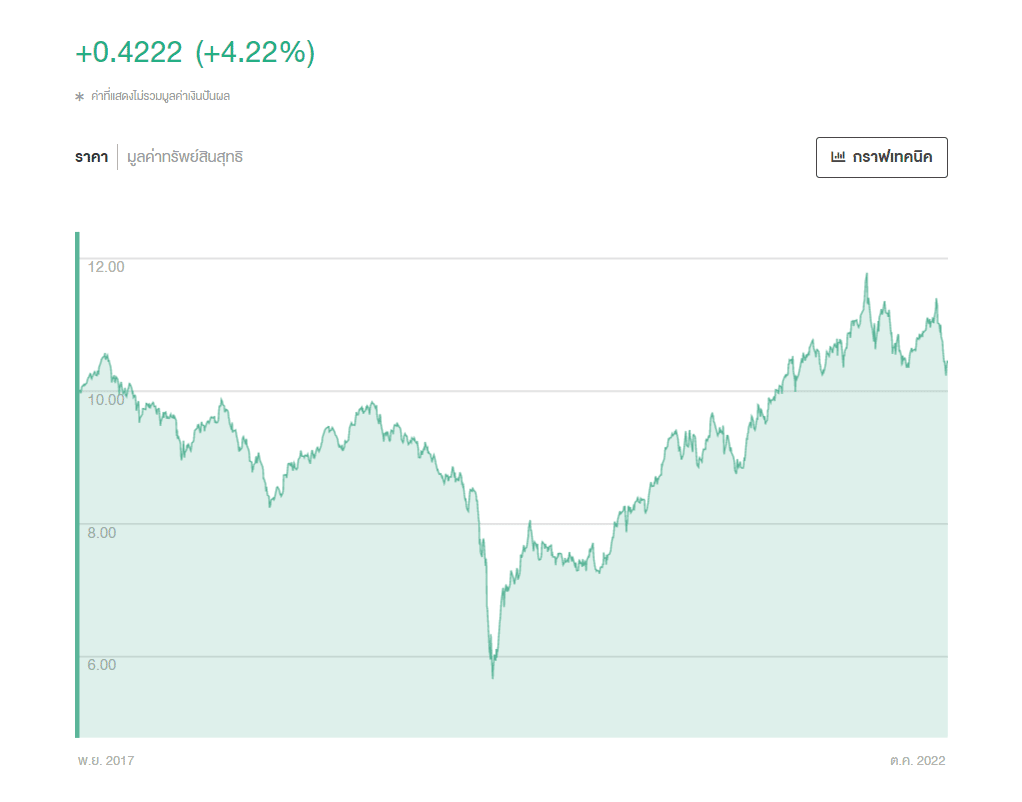Click the highest peak of the price line
Viewport: 1022px width, 802px height.
tap(866, 275)
